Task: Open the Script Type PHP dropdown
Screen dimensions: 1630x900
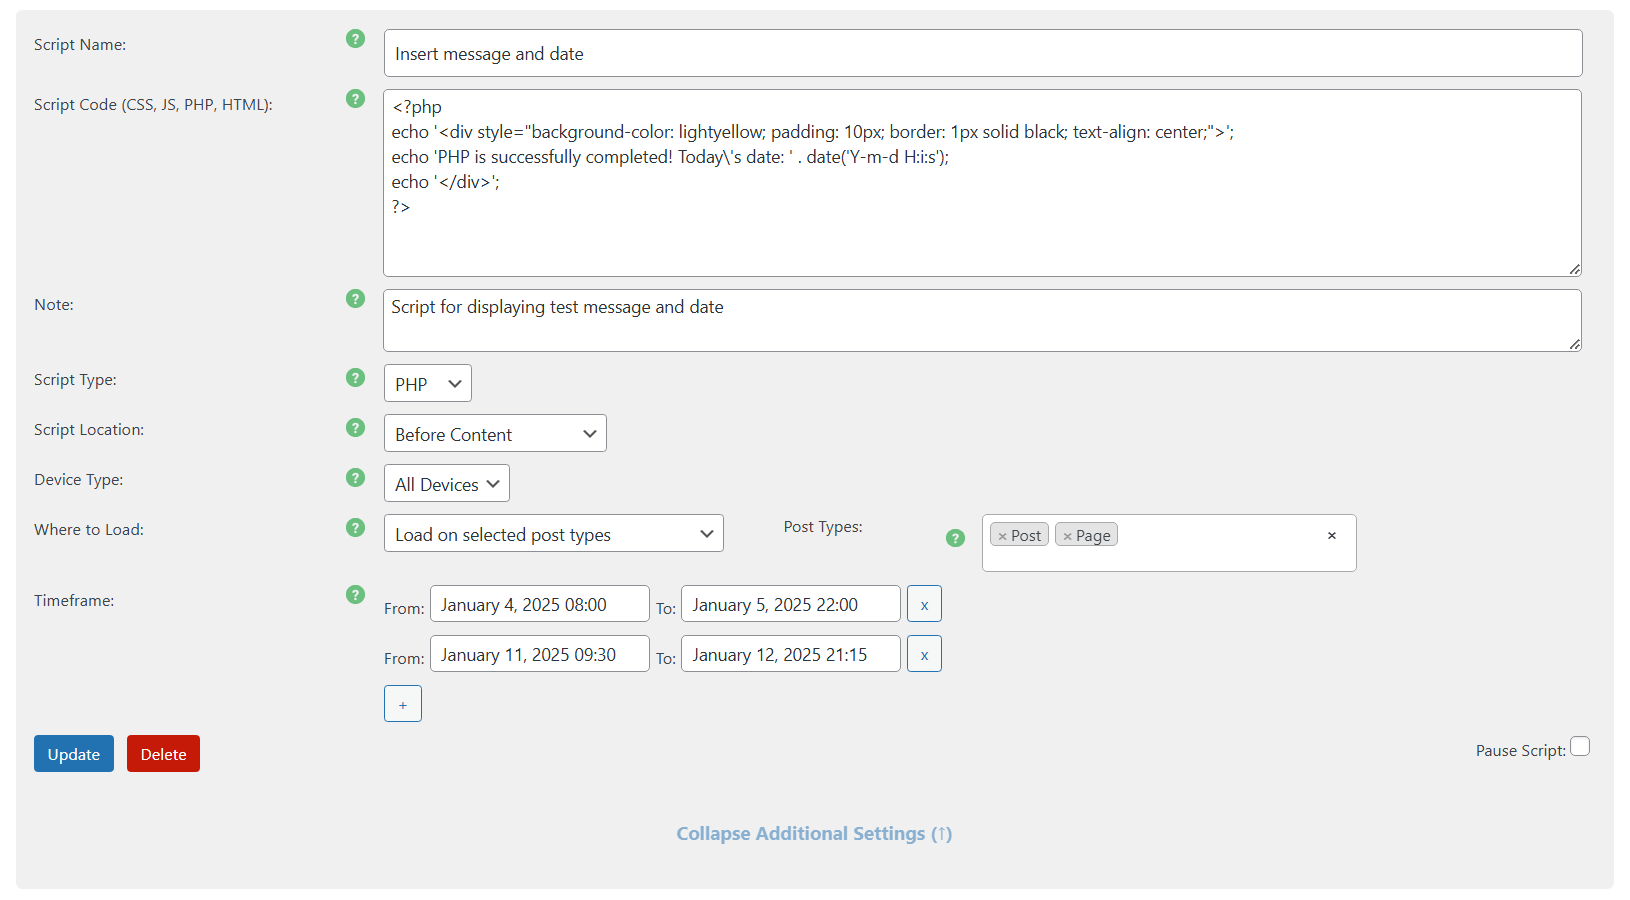Action: coord(427,384)
